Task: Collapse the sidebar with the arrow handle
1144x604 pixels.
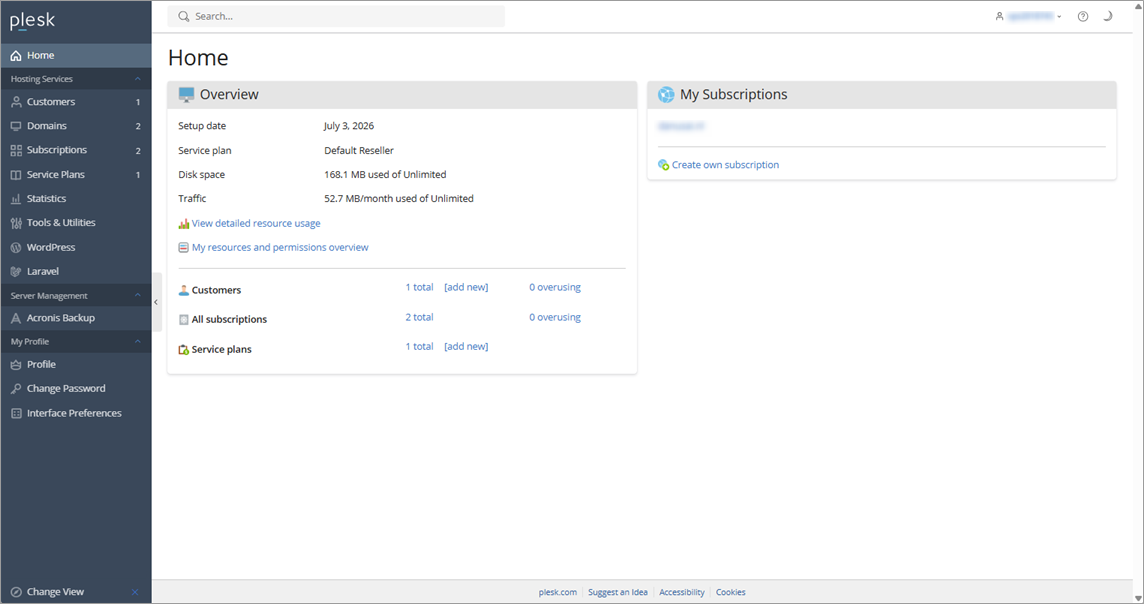Action: tap(156, 302)
